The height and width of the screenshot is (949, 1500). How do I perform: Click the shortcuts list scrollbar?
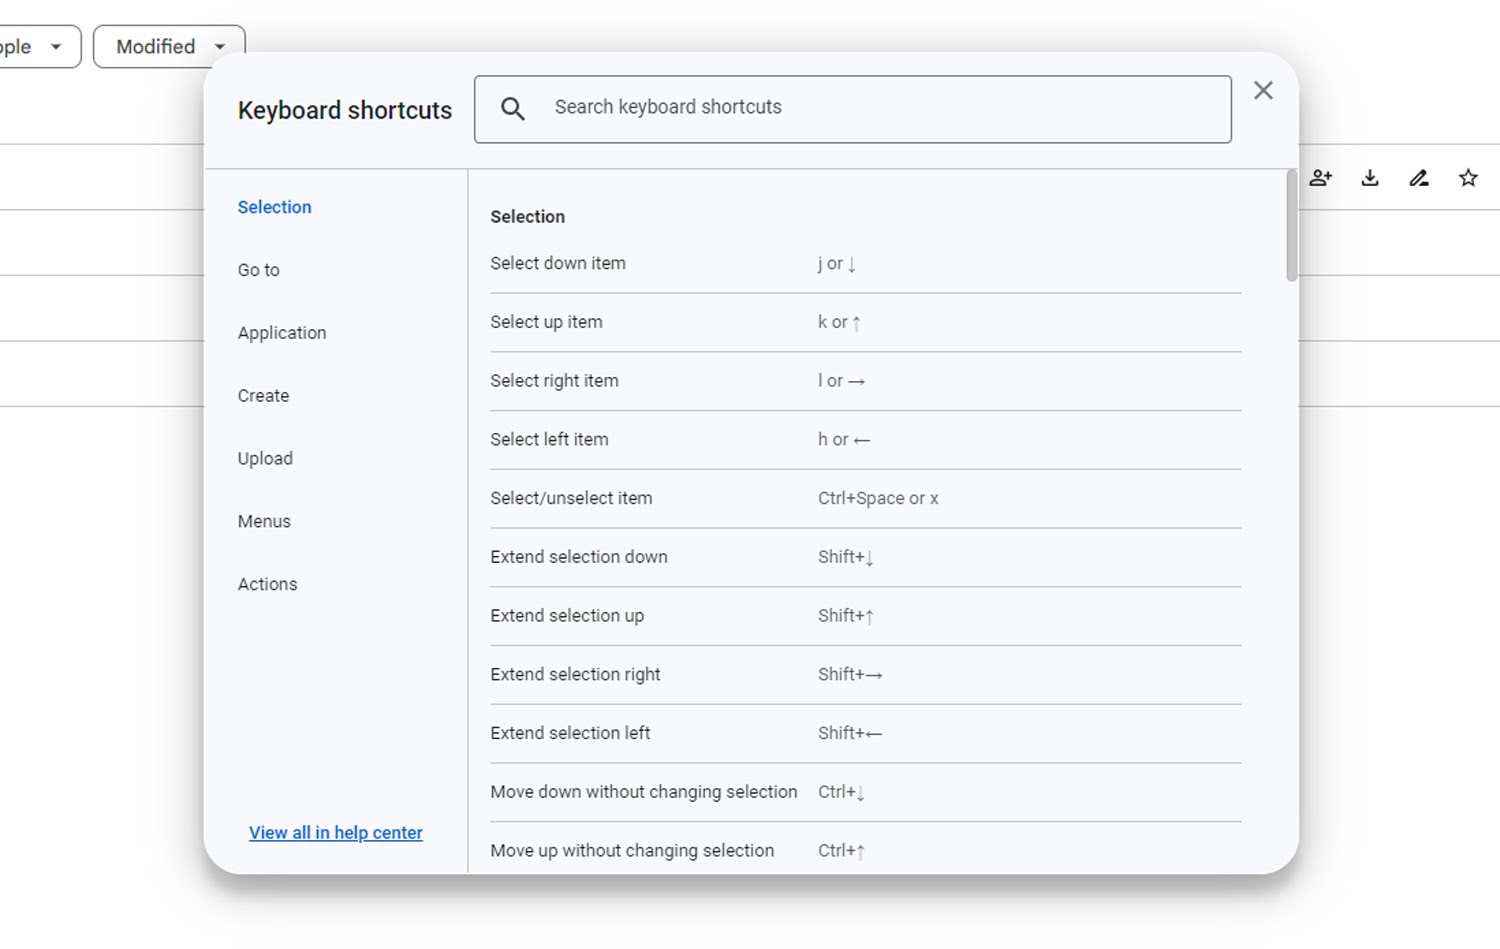pyautogui.click(x=1289, y=230)
